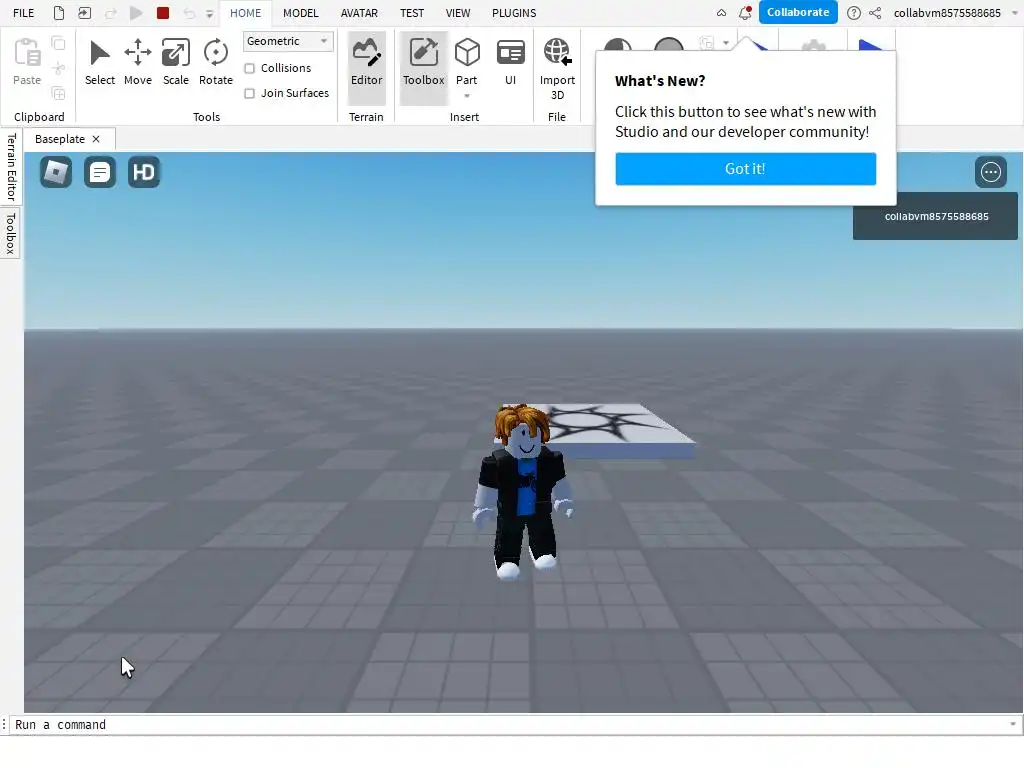Click the collabvm8575588685 username at top right
The height and width of the screenshot is (768, 1024).
pyautogui.click(x=947, y=13)
